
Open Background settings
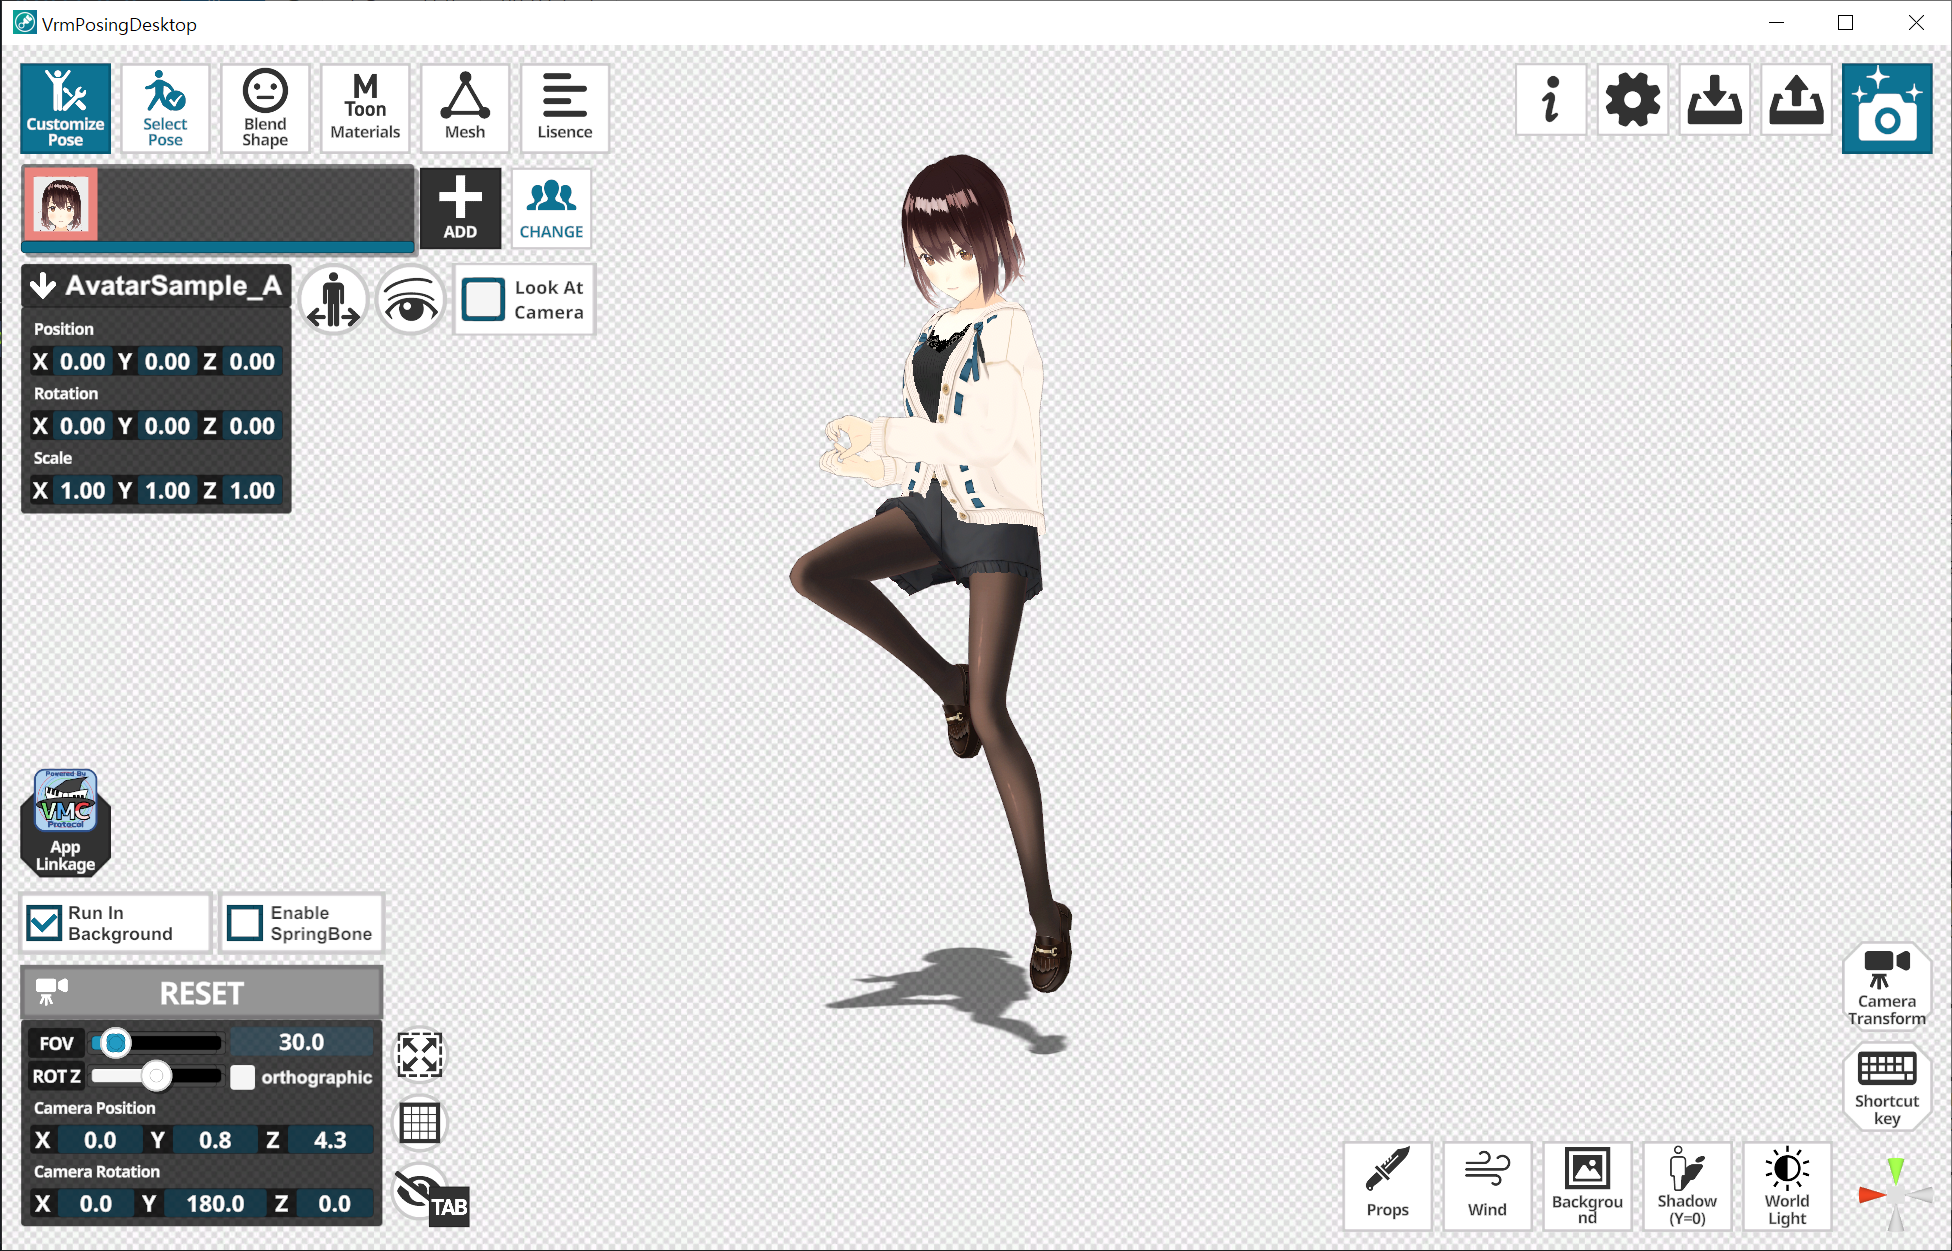coord(1587,1186)
